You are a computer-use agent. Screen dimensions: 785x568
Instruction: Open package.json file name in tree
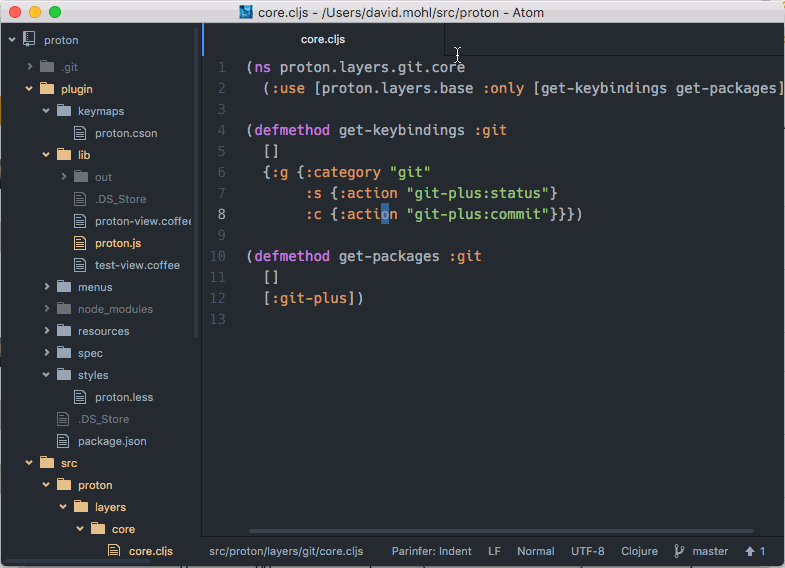[x=112, y=441]
